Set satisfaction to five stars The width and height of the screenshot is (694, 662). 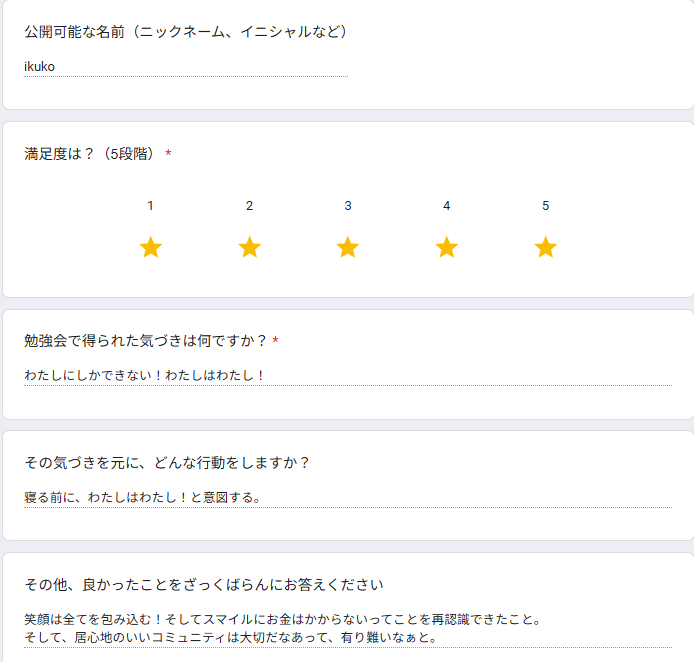pyautogui.click(x=546, y=247)
